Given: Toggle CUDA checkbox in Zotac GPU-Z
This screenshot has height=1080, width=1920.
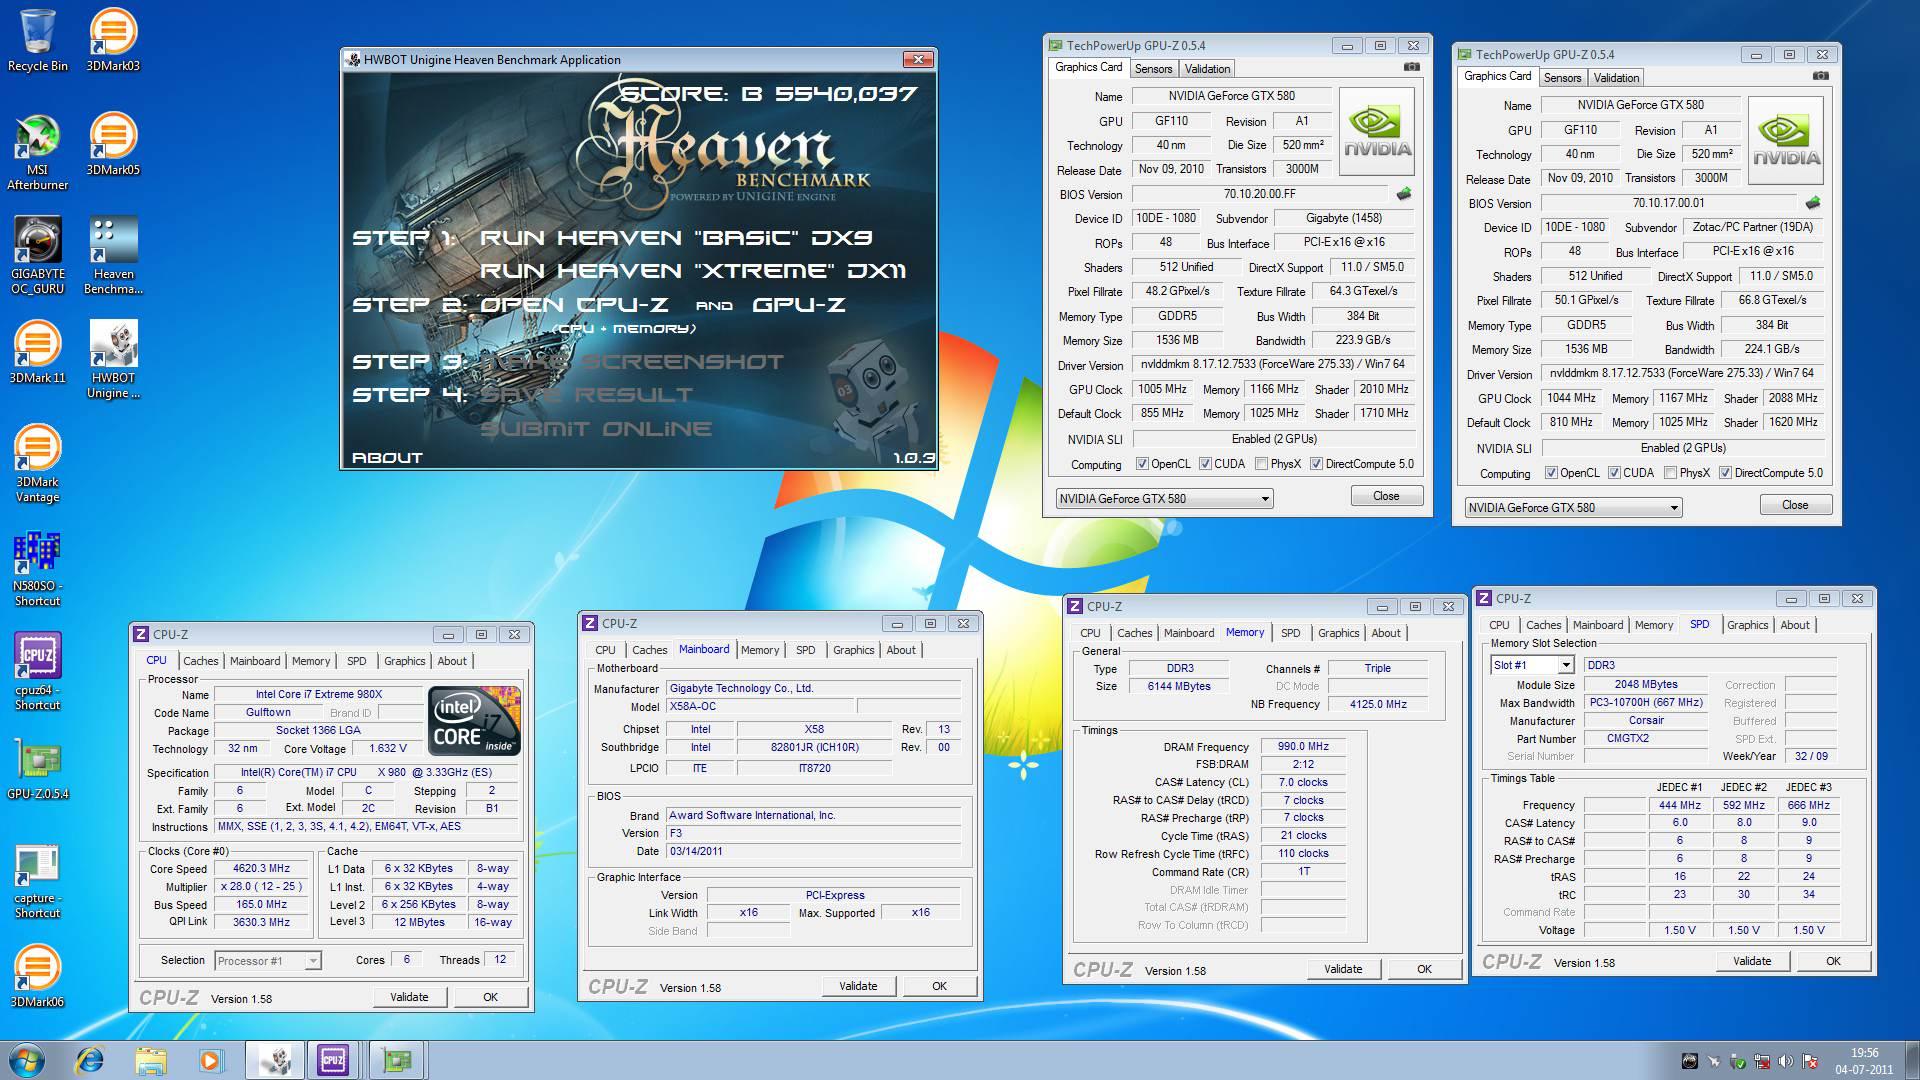Looking at the screenshot, I should tap(1614, 473).
